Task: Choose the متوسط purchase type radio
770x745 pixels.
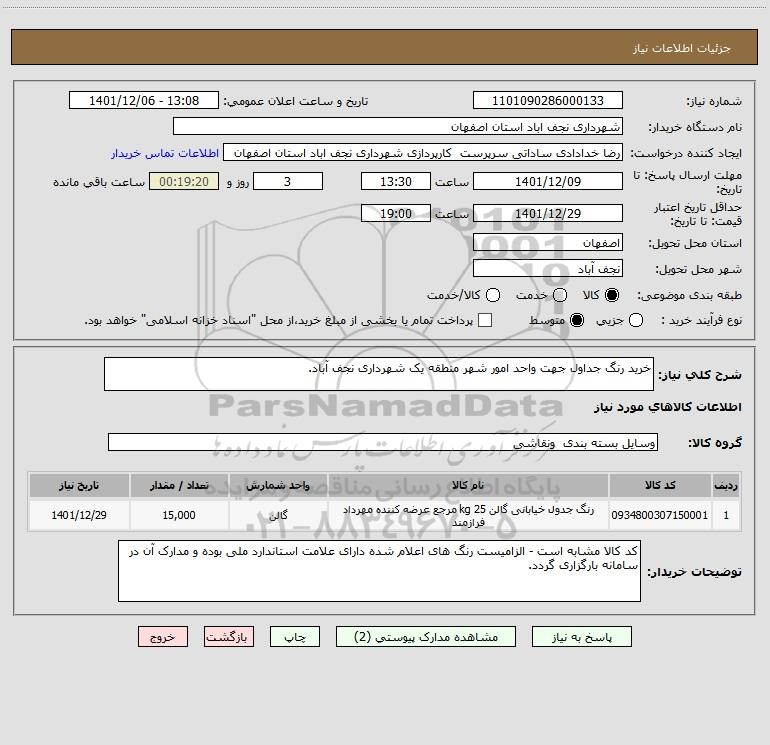Action: click(x=577, y=320)
